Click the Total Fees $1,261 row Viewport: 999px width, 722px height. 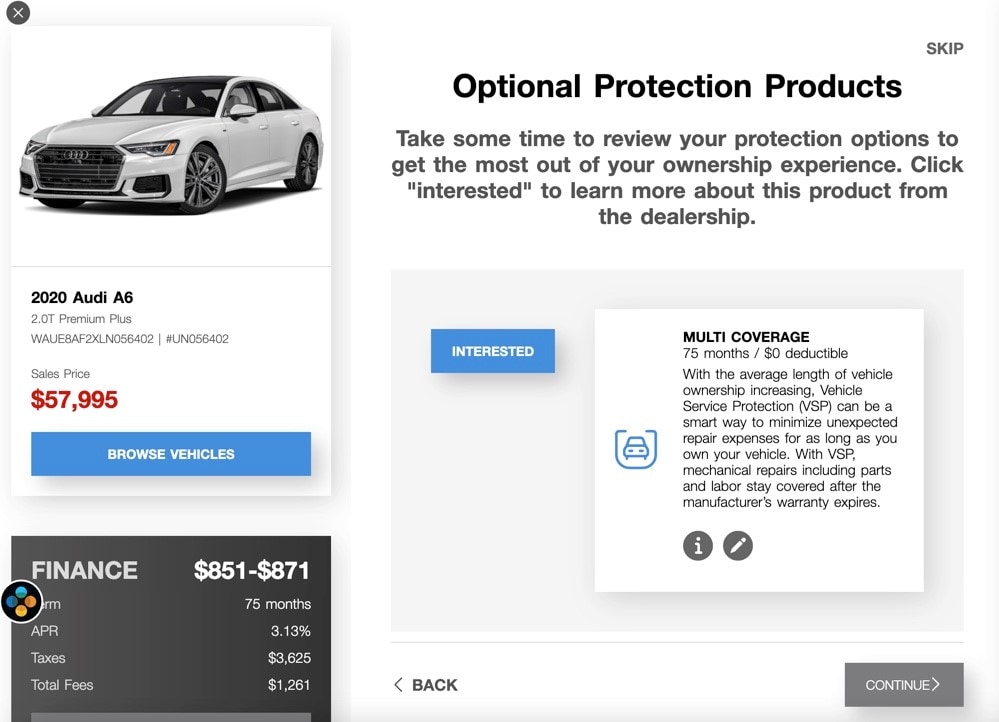[171, 685]
